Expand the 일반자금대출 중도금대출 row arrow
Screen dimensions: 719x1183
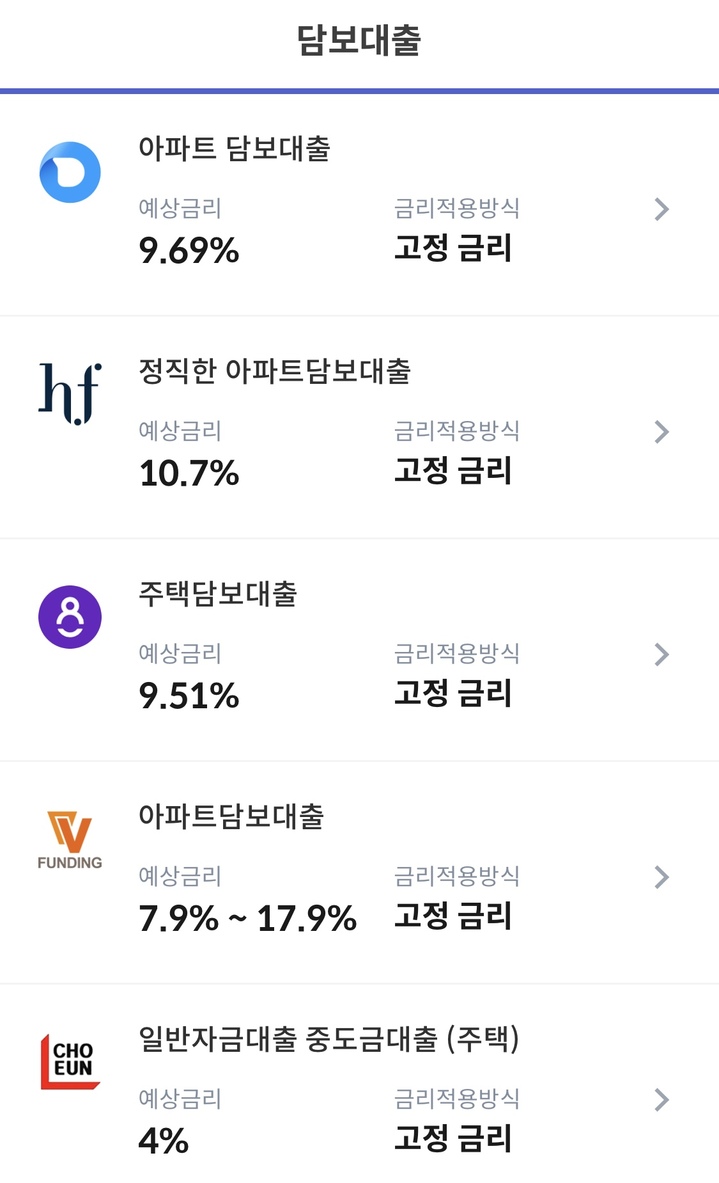(661, 1100)
